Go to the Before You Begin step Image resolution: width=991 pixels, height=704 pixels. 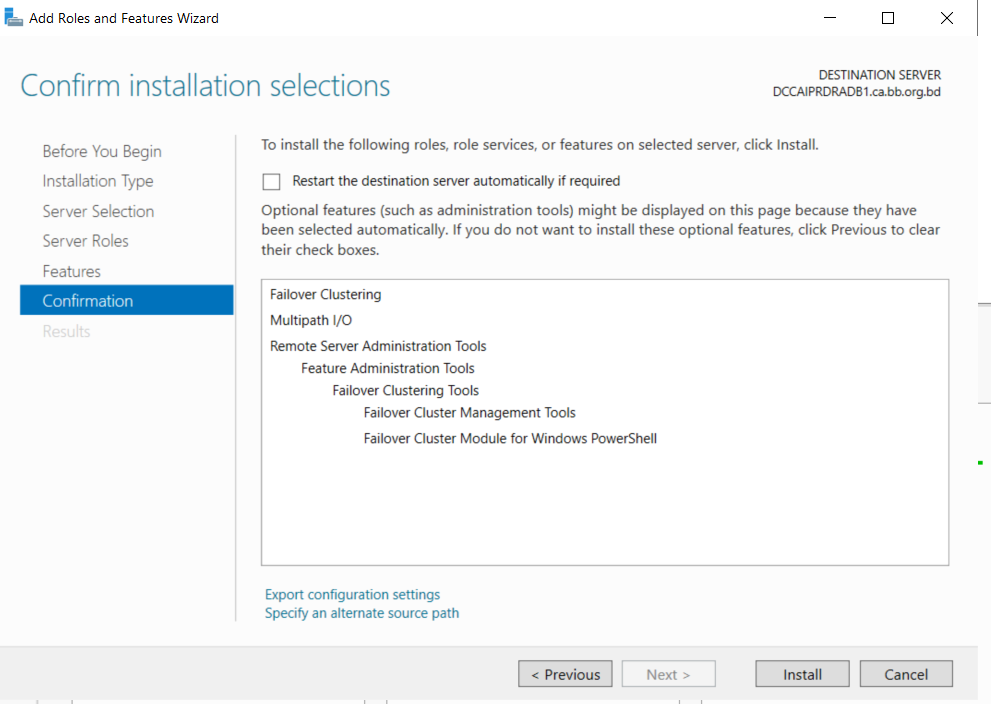point(102,152)
